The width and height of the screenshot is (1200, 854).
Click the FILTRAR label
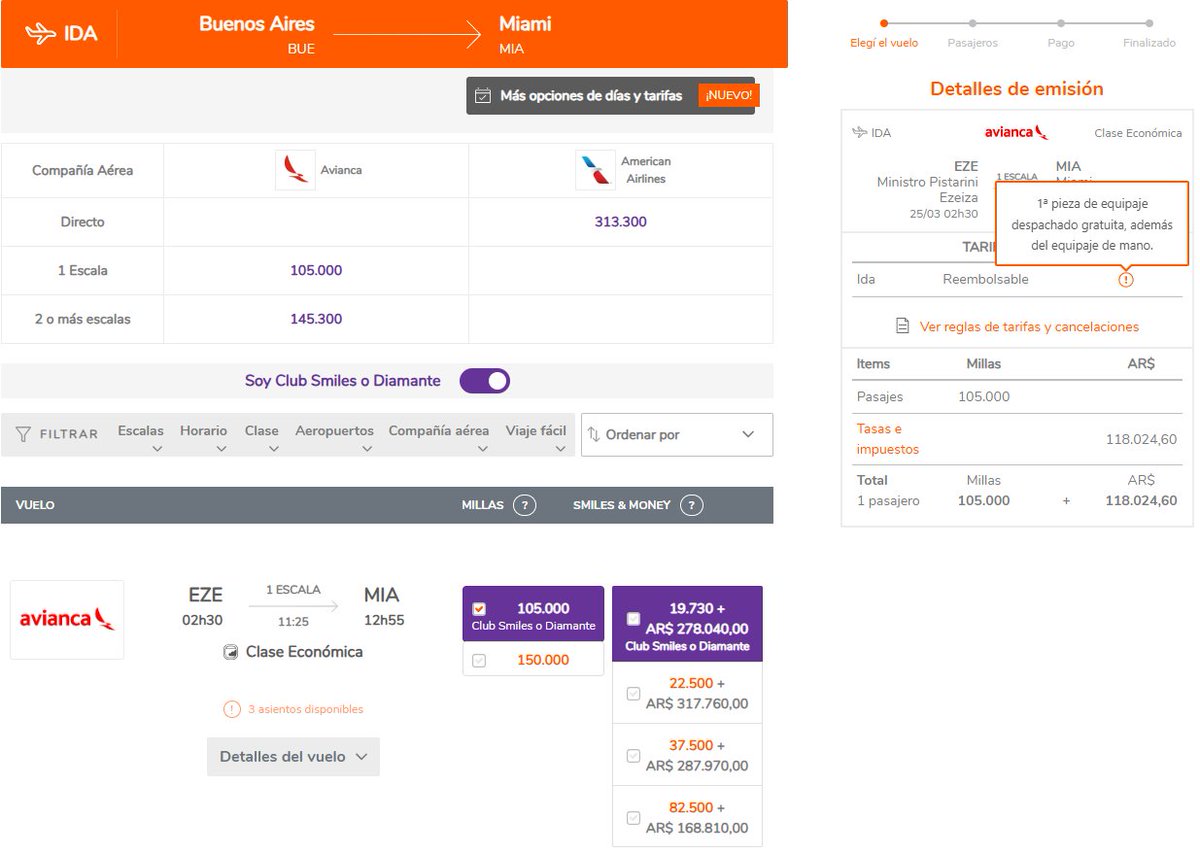coord(69,434)
